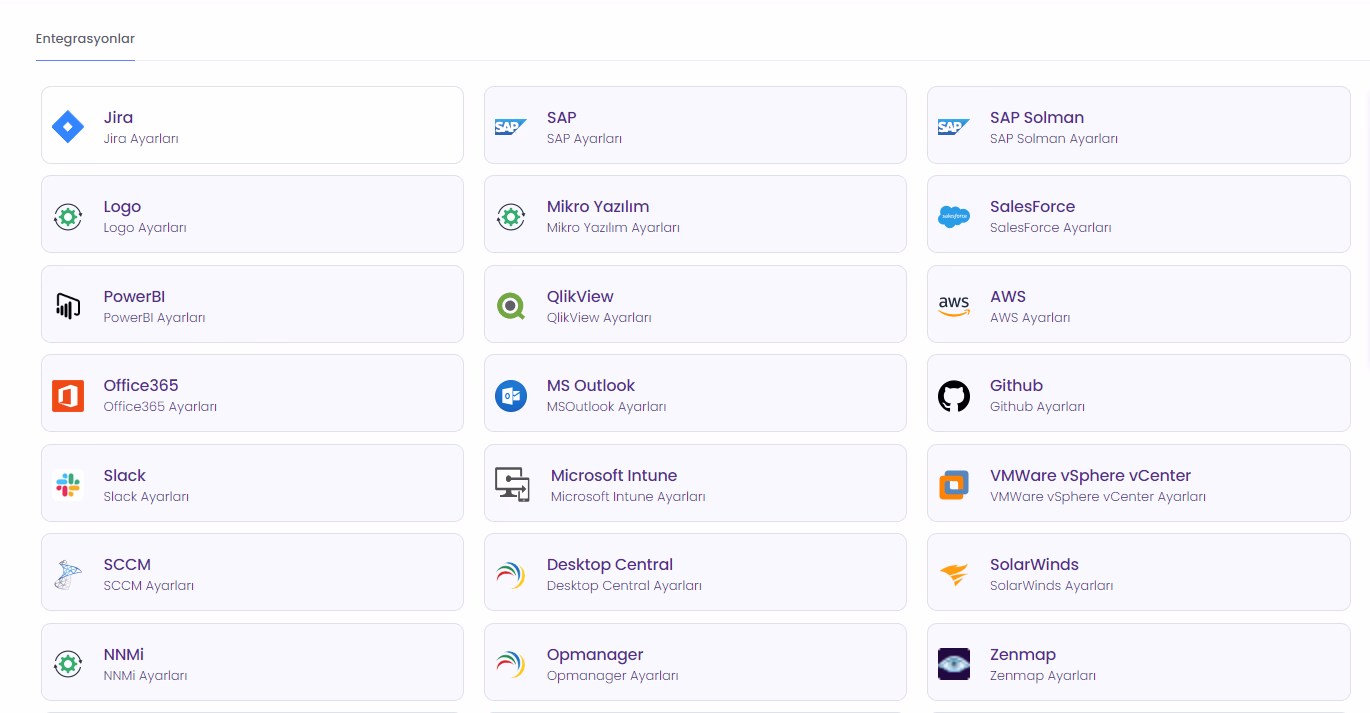
Task: Click 'Logo Ayarları' text
Action: pyautogui.click(x=145, y=228)
